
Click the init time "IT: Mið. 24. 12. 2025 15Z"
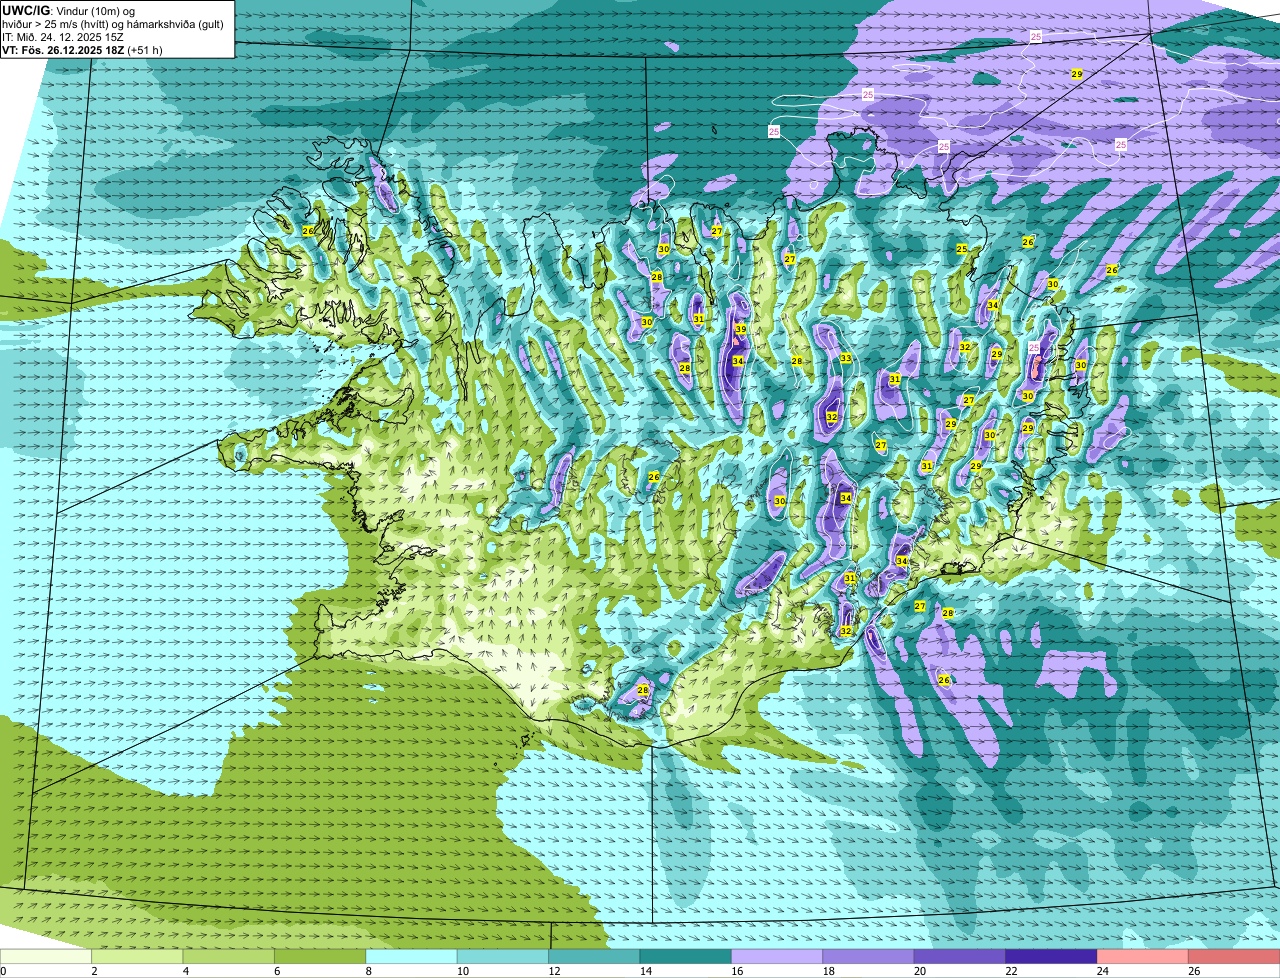coord(63,37)
